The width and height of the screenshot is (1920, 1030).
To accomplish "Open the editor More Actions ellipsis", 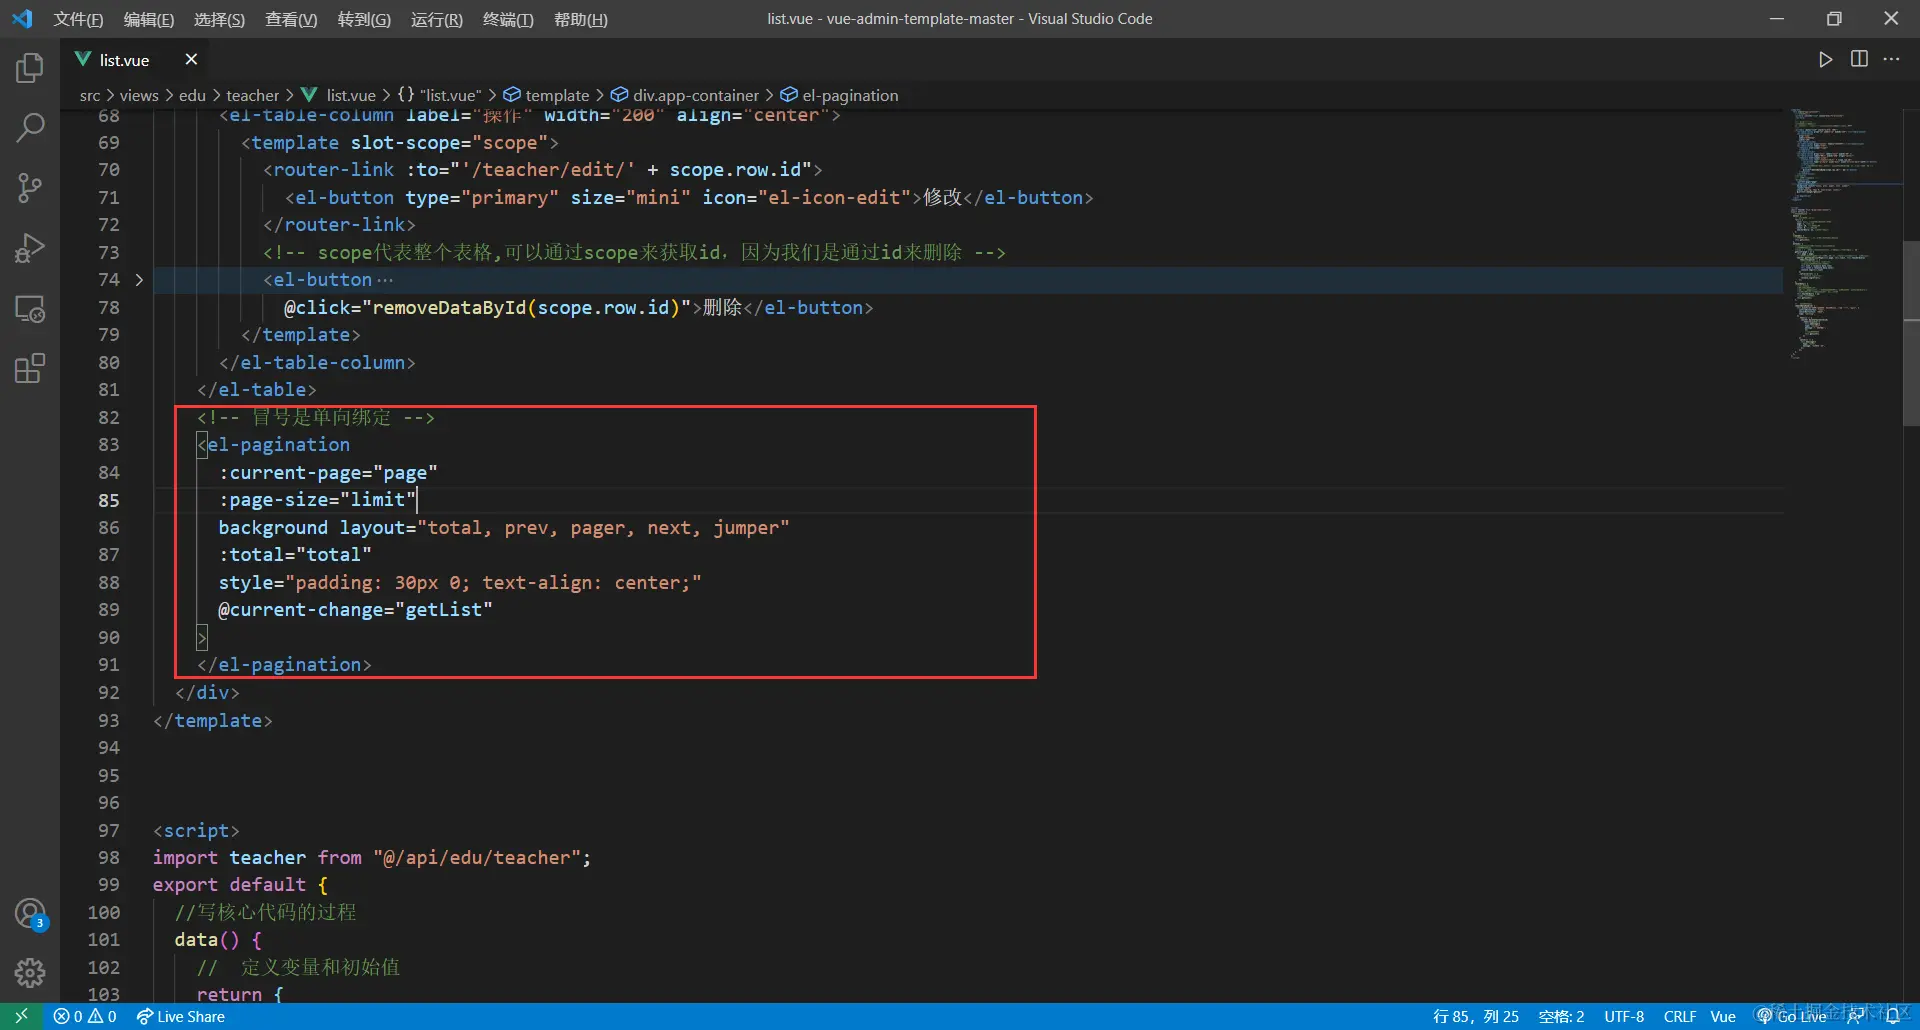I will coord(1891,60).
